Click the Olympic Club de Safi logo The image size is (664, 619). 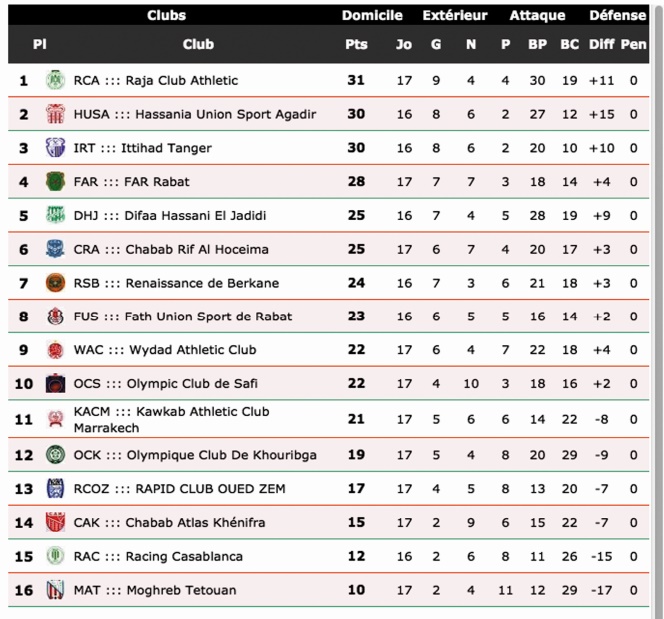click(x=55, y=384)
